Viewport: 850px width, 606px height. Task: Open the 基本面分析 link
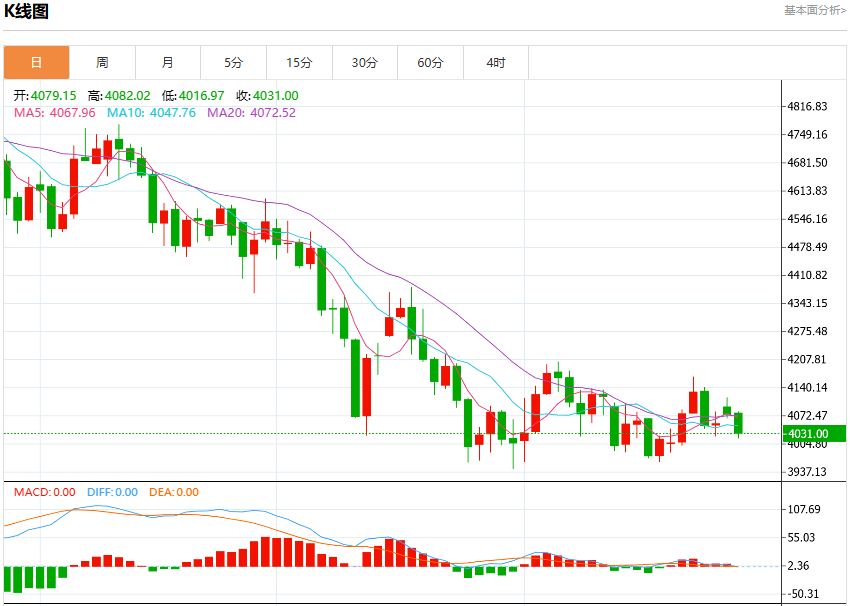[x=815, y=10]
